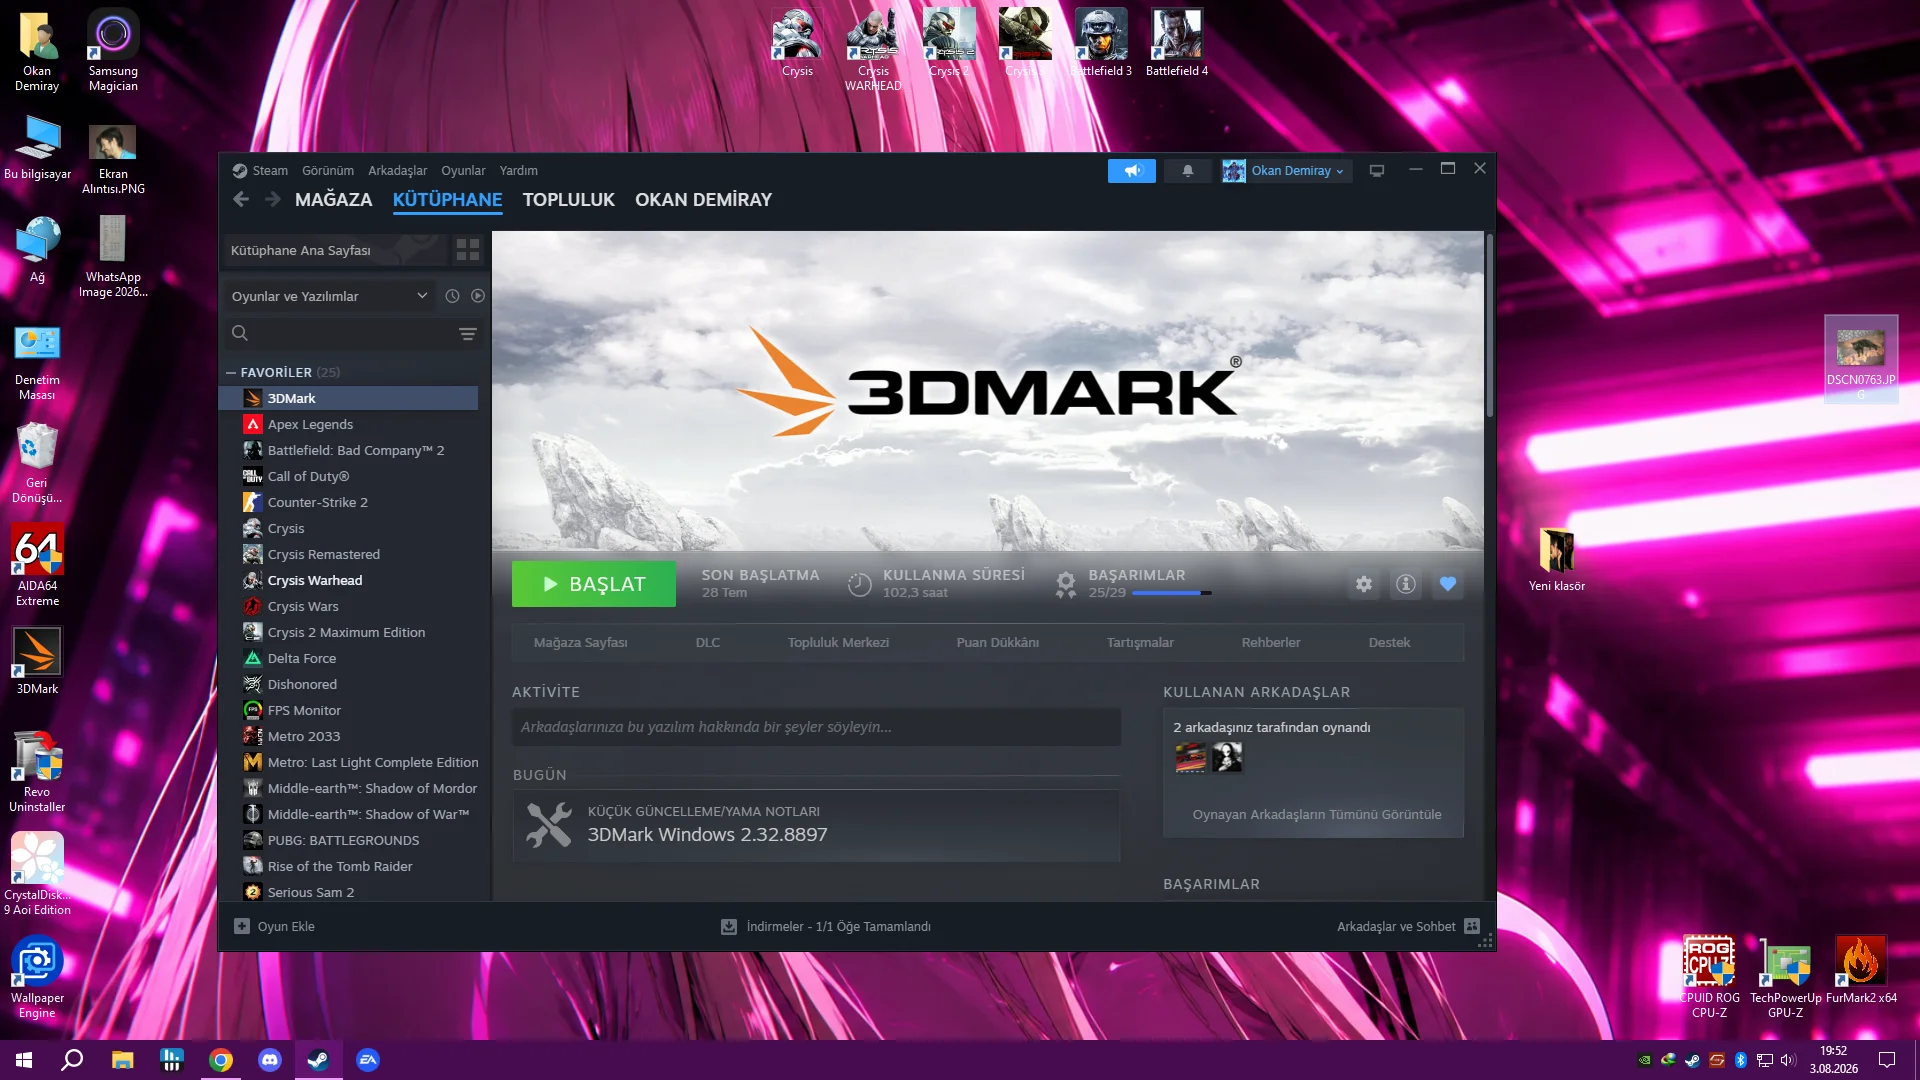The image size is (1920, 1080).
Task: Open the first friend avatar thumbnail
Action: click(x=1190, y=757)
